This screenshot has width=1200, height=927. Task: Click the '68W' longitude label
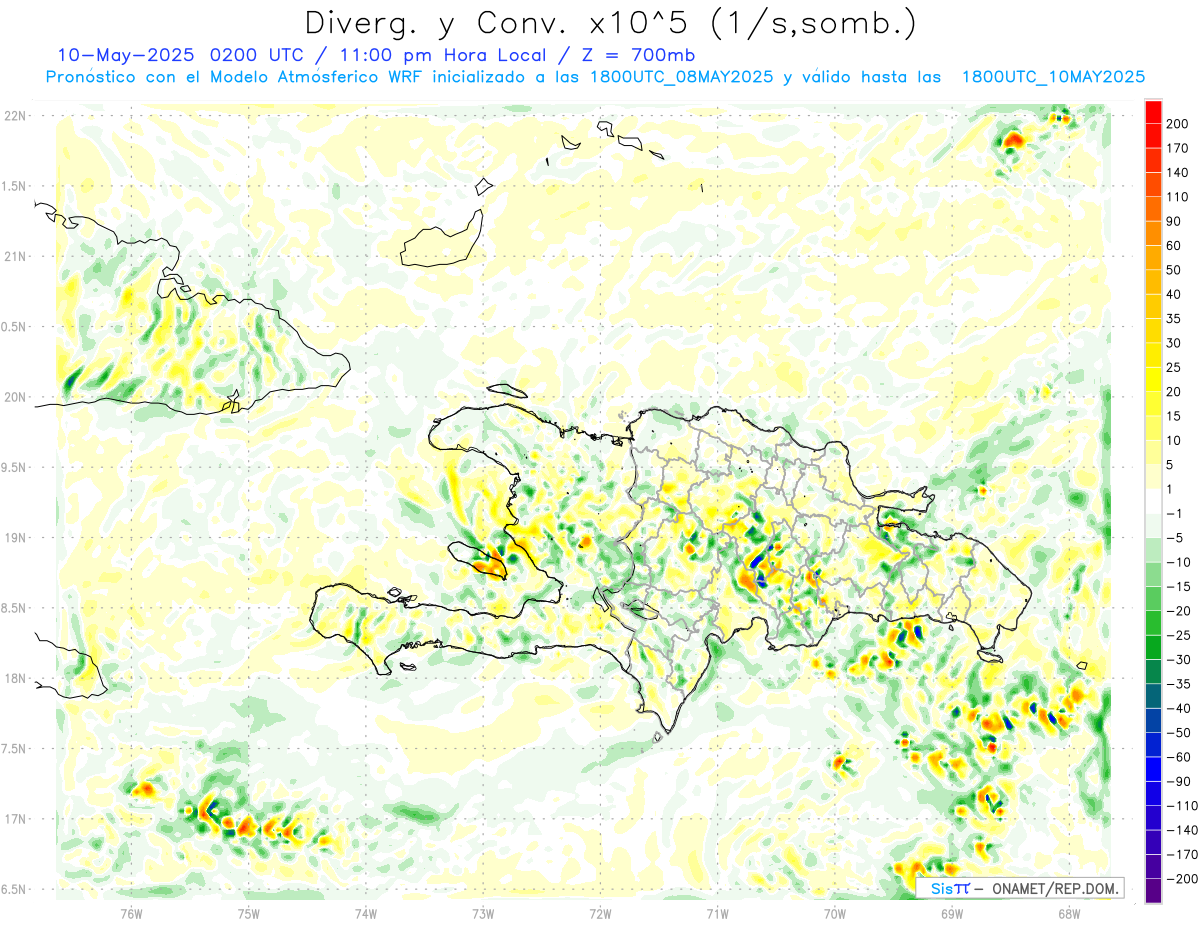[1069, 913]
